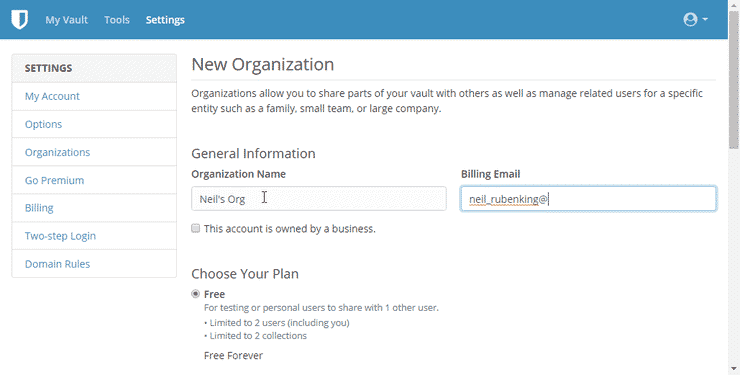The height and width of the screenshot is (375, 740).
Task: Select Settings in top navigation
Action: pos(165,20)
